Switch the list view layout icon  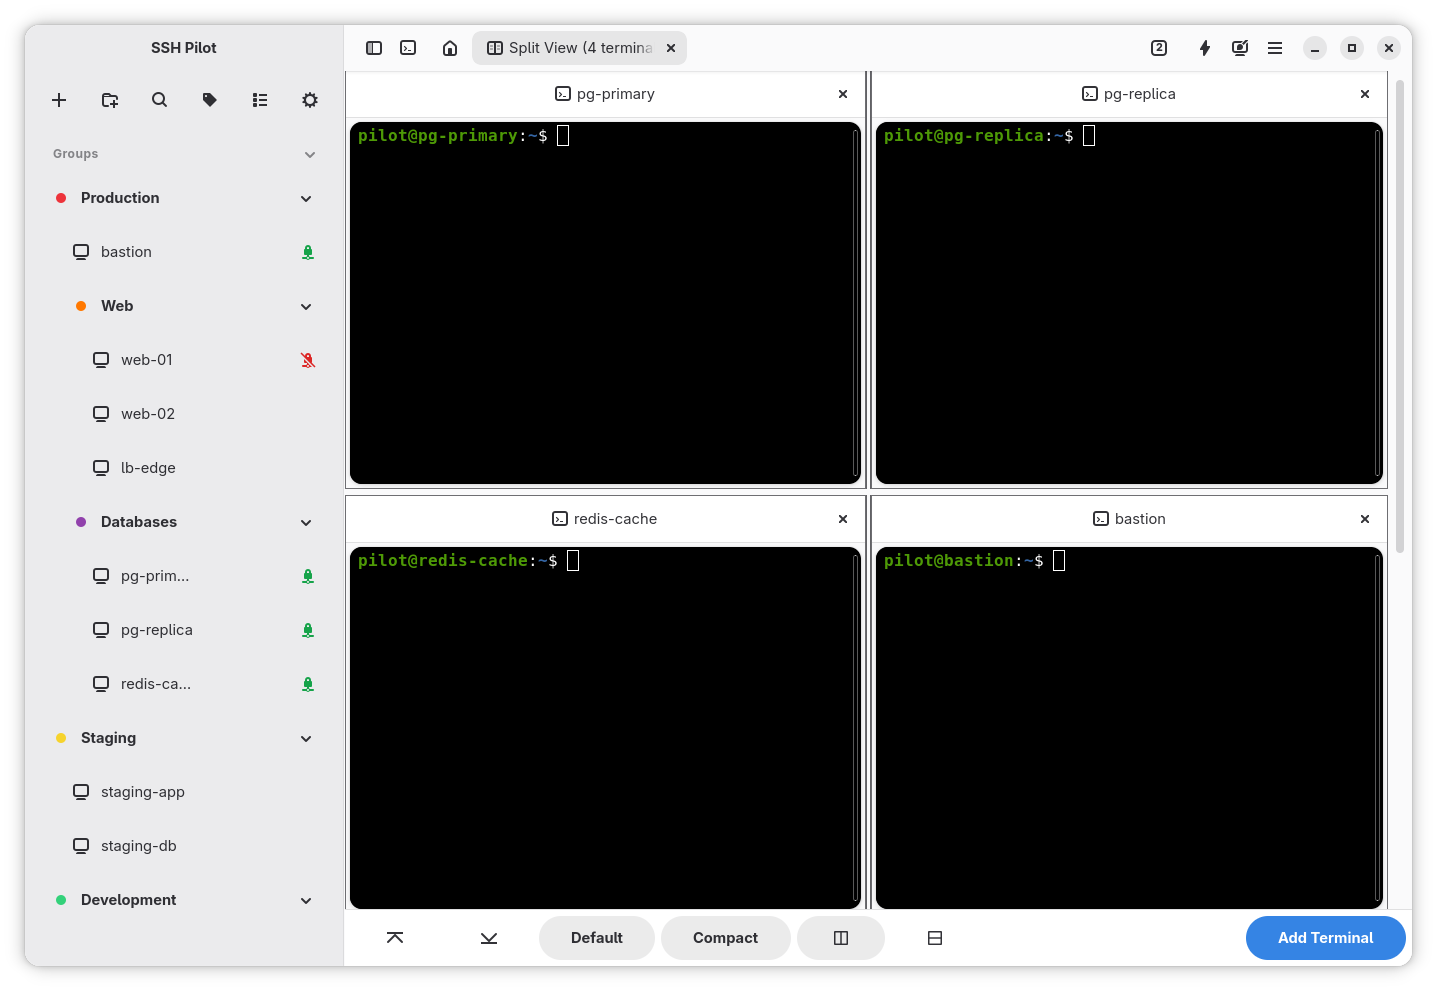260,100
